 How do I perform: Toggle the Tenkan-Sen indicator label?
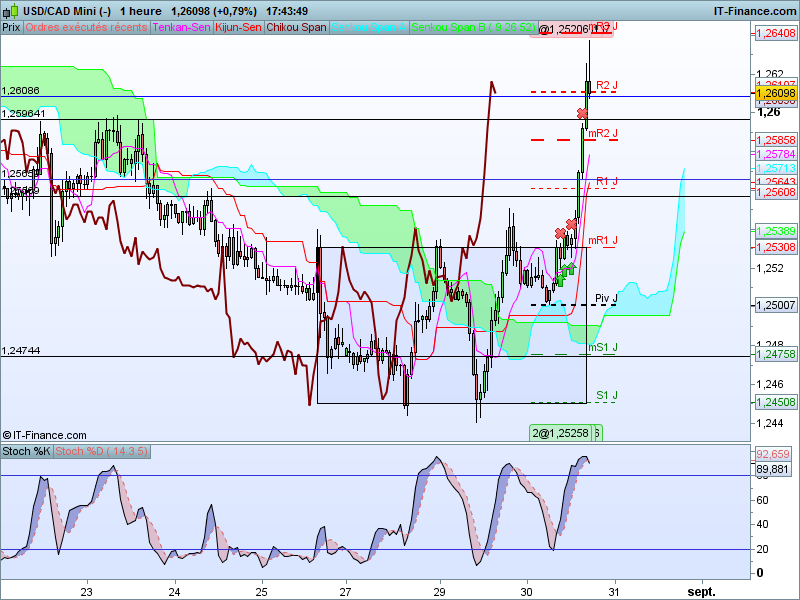pyautogui.click(x=182, y=28)
